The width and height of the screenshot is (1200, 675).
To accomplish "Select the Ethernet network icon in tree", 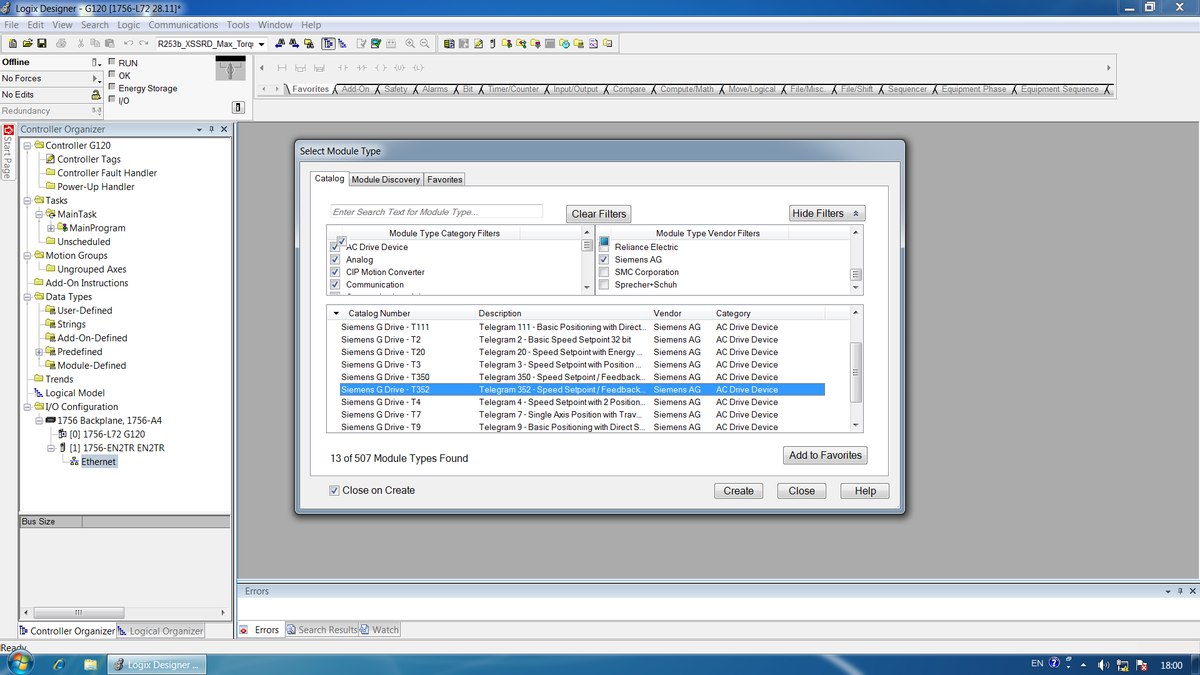I will [75, 462].
